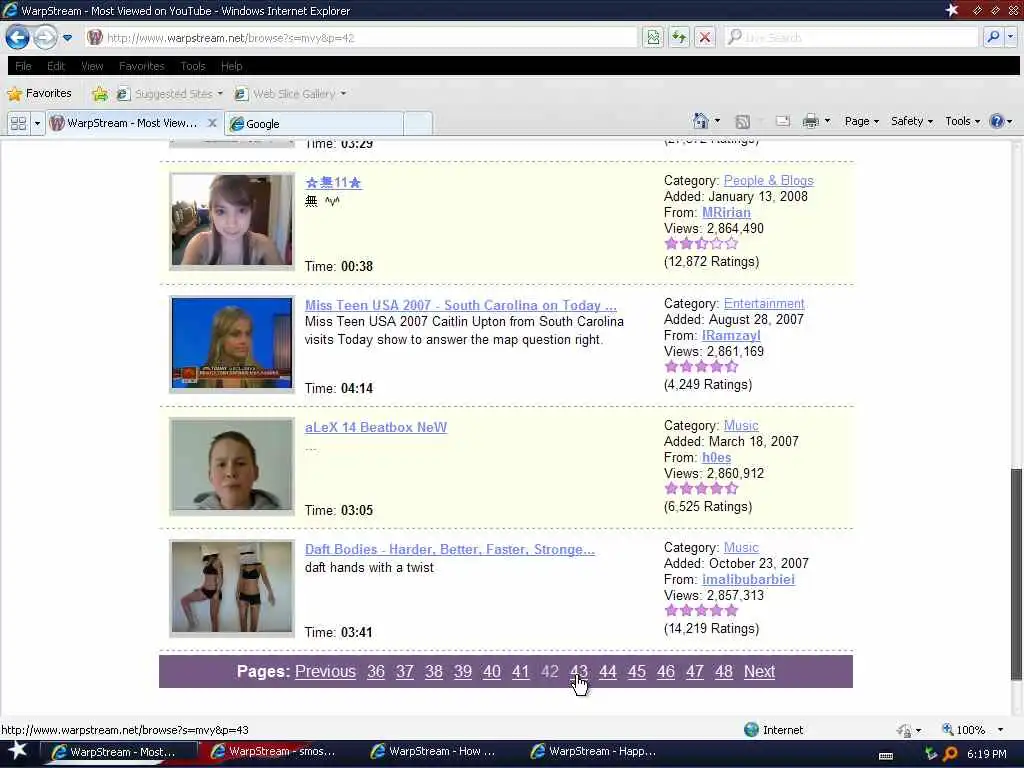Open the File menu
This screenshot has height=768, width=1024.
(x=23, y=66)
